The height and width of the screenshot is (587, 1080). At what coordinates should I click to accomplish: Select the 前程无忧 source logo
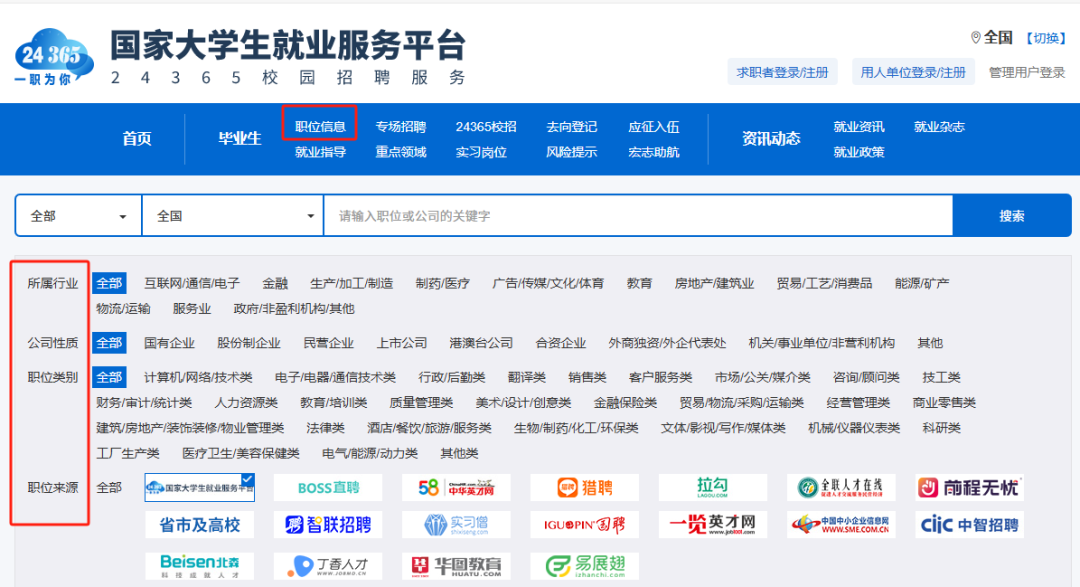pos(969,488)
